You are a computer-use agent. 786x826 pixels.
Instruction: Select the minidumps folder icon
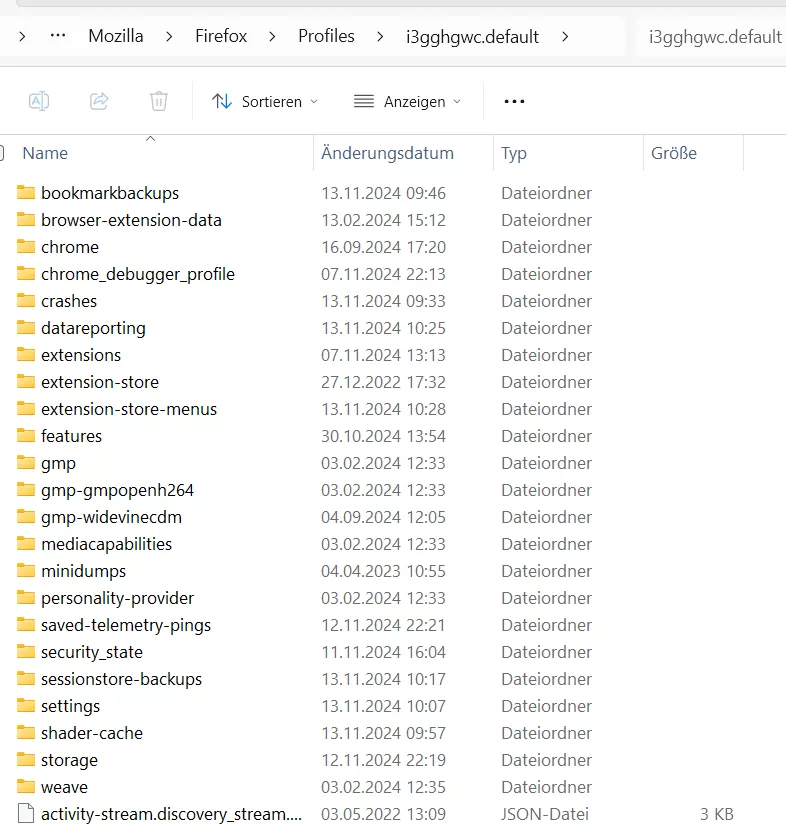click(26, 570)
